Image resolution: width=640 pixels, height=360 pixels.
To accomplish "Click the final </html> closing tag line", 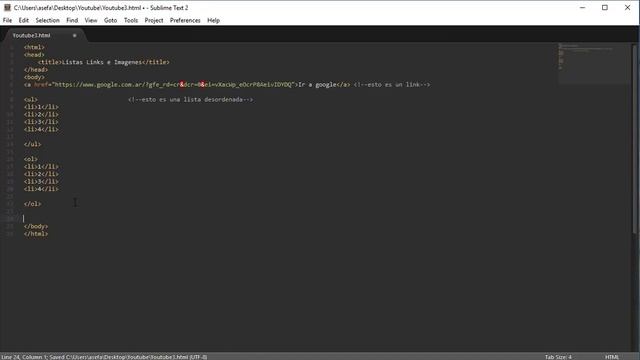I will click(36, 233).
